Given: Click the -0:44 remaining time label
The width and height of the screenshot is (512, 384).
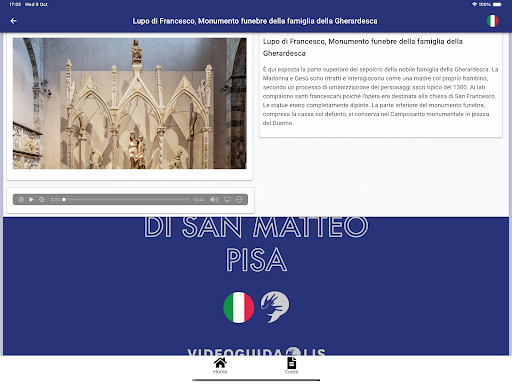Looking at the screenshot, I should (x=198, y=199).
